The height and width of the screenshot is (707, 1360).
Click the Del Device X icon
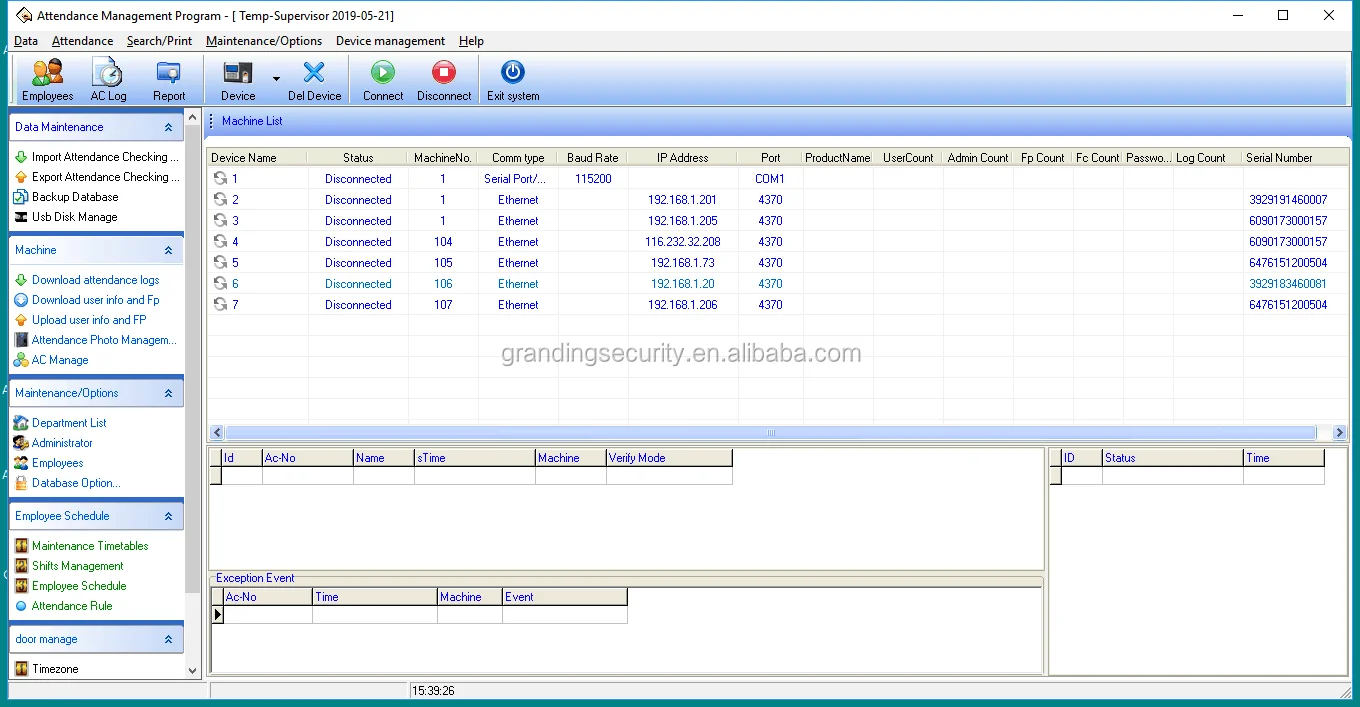(314, 73)
